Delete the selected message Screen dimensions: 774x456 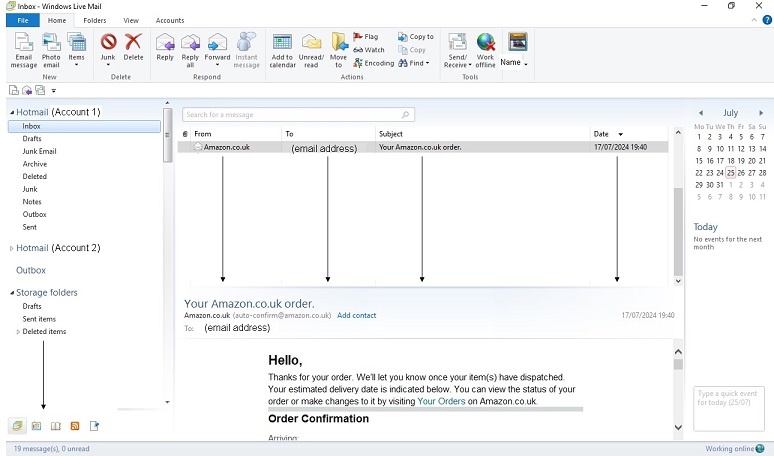point(133,47)
